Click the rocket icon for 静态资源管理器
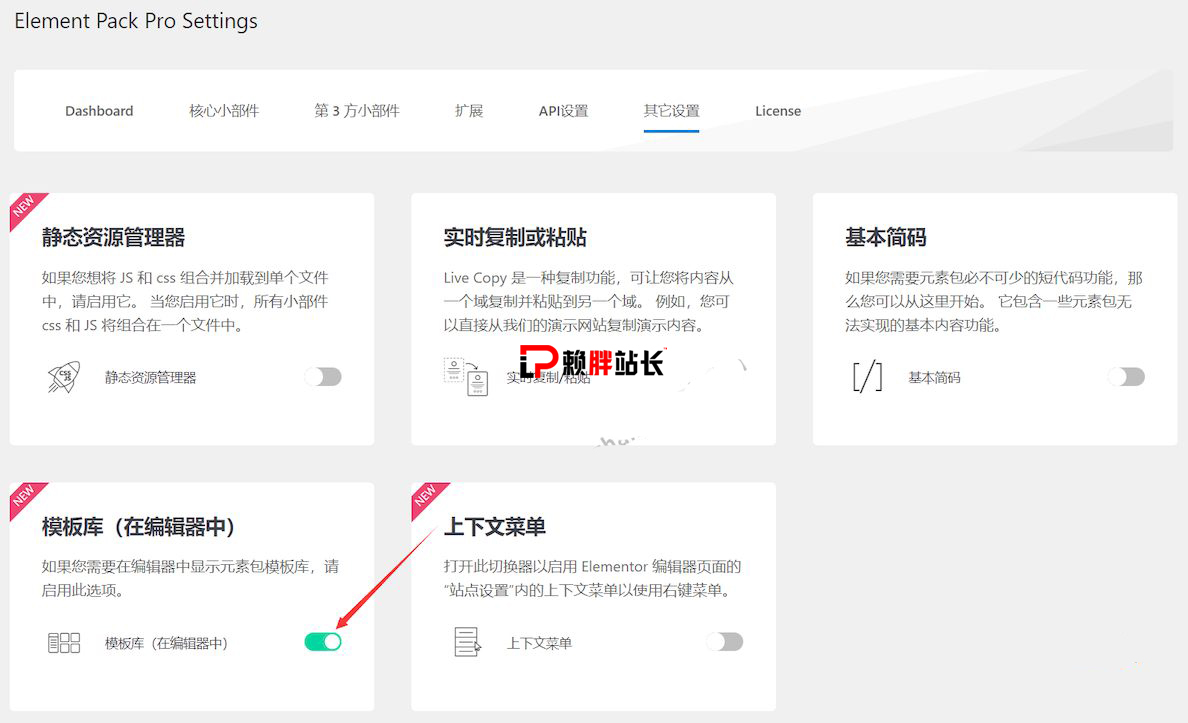This screenshot has width=1188, height=723. pos(64,377)
